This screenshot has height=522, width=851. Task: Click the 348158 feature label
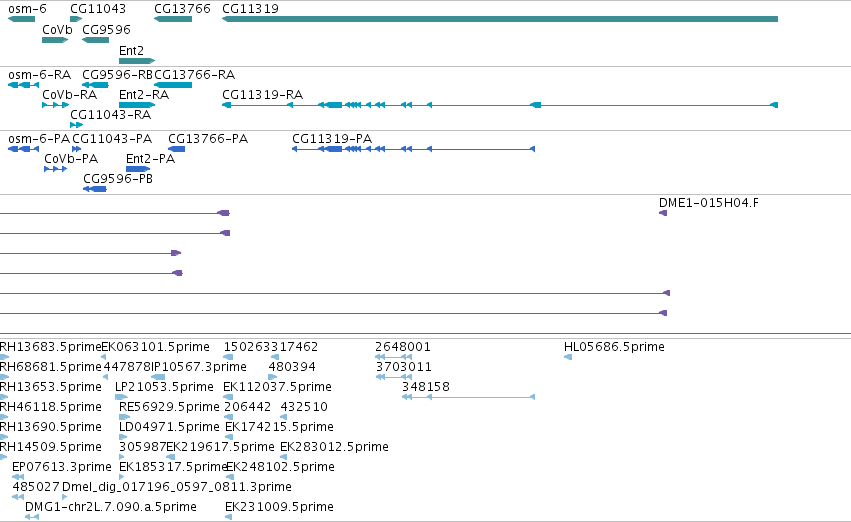click(x=426, y=387)
